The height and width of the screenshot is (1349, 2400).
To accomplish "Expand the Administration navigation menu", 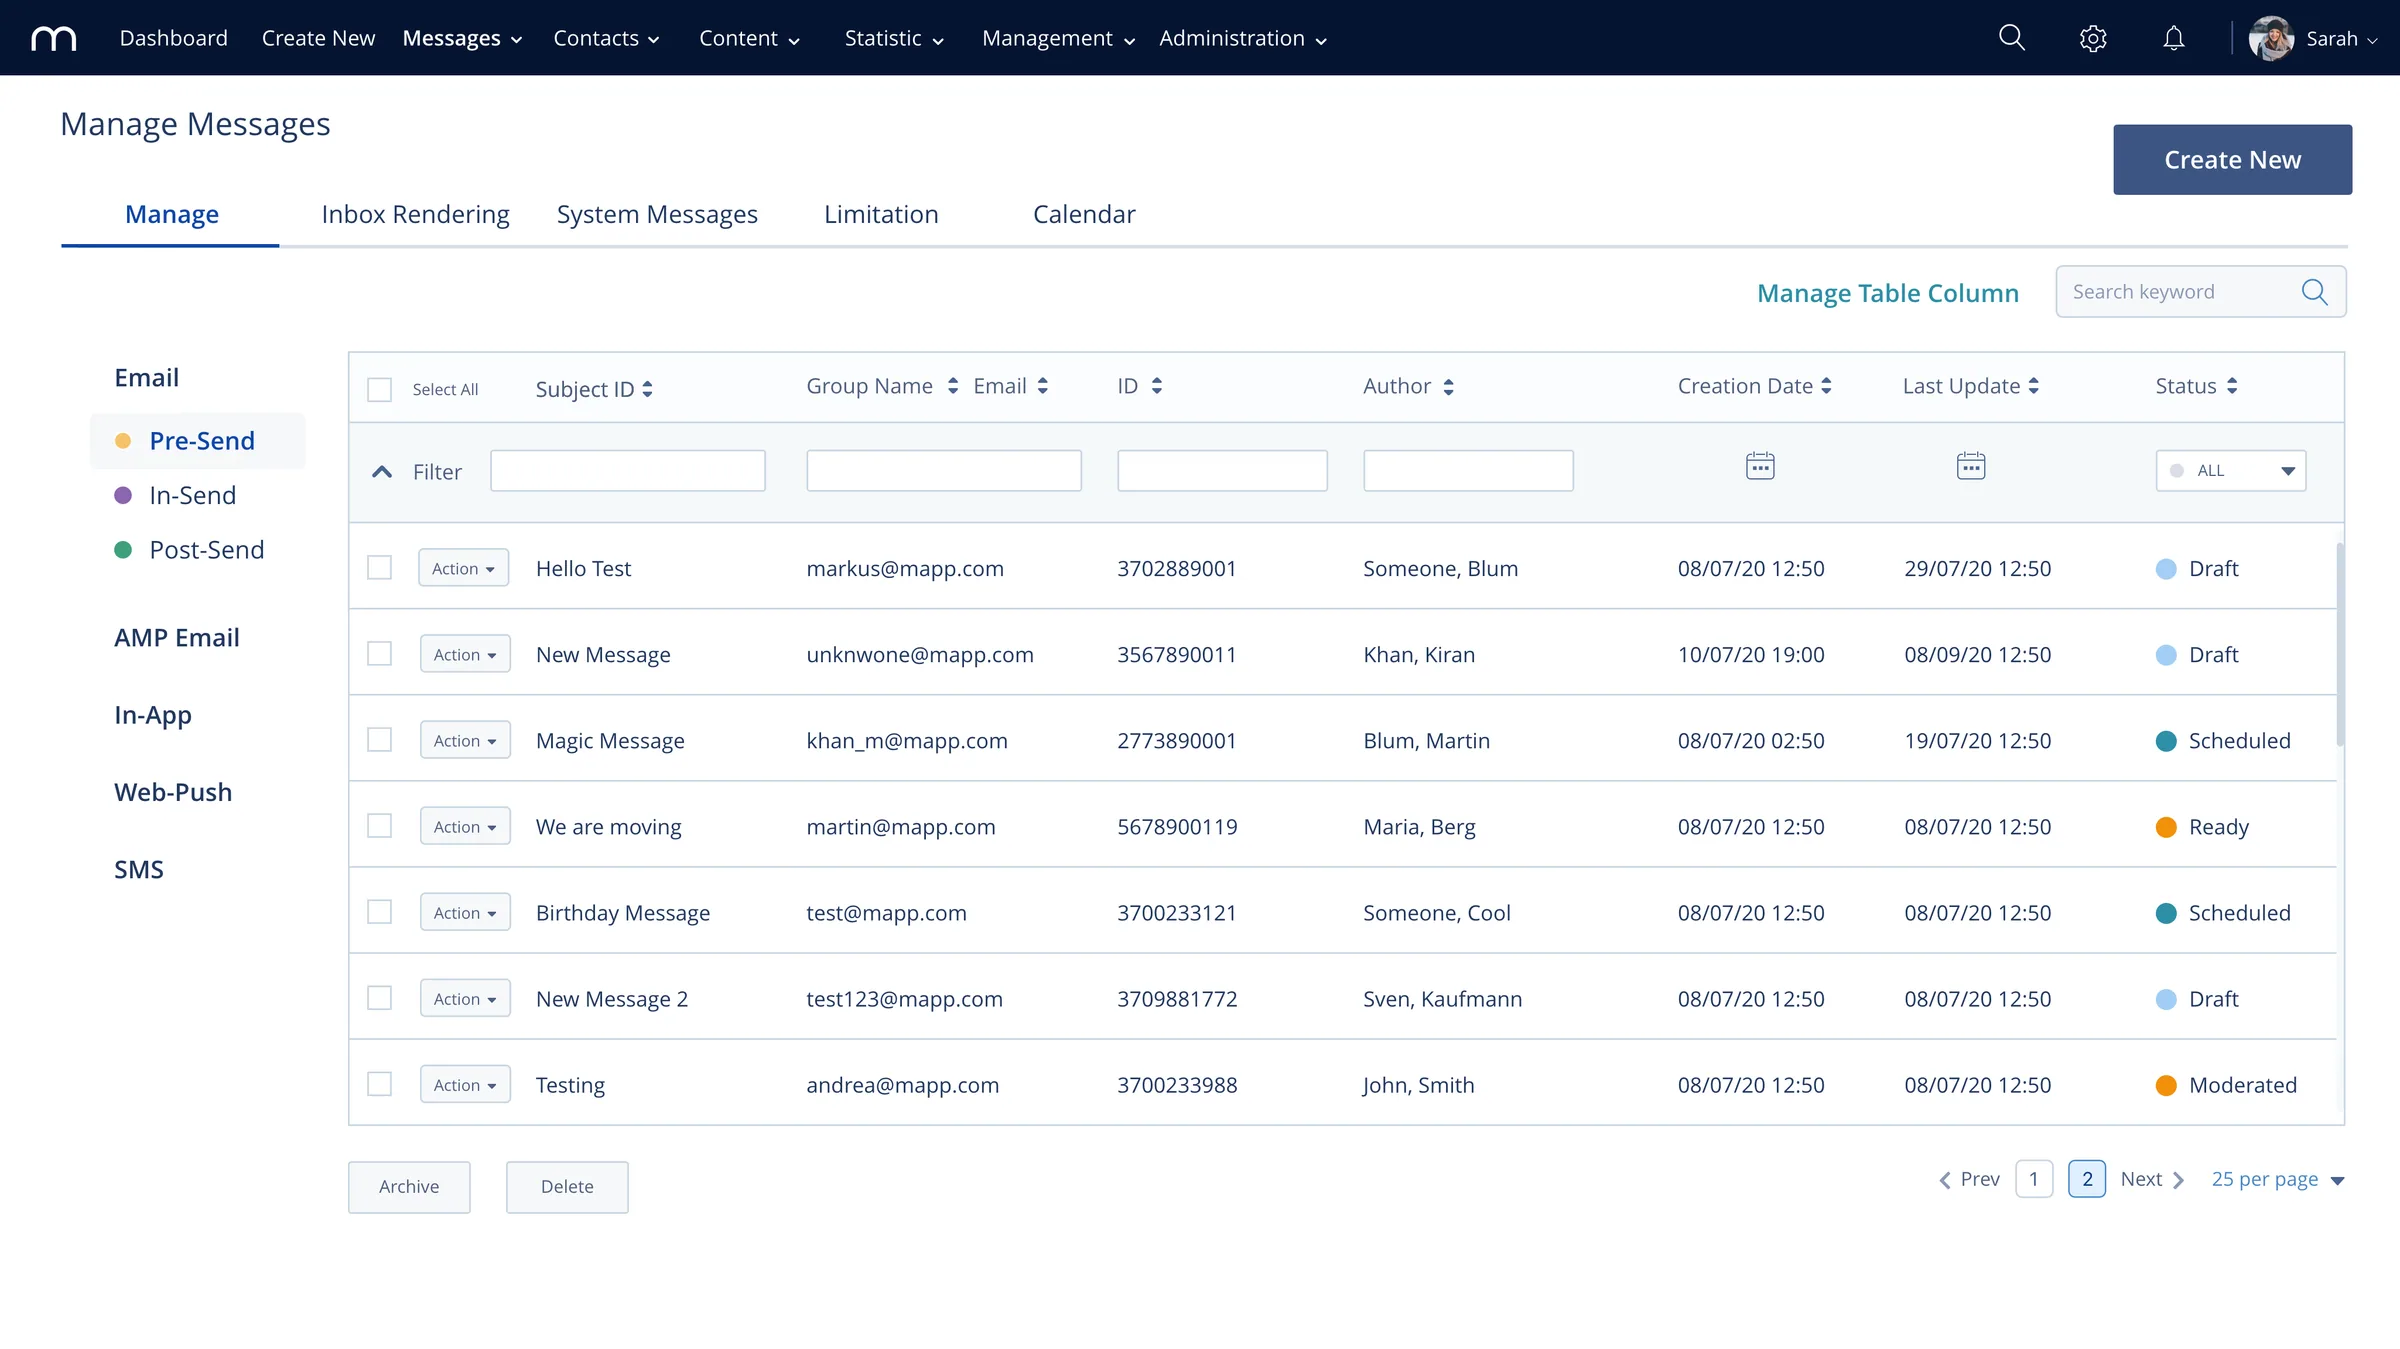I will click(1243, 38).
